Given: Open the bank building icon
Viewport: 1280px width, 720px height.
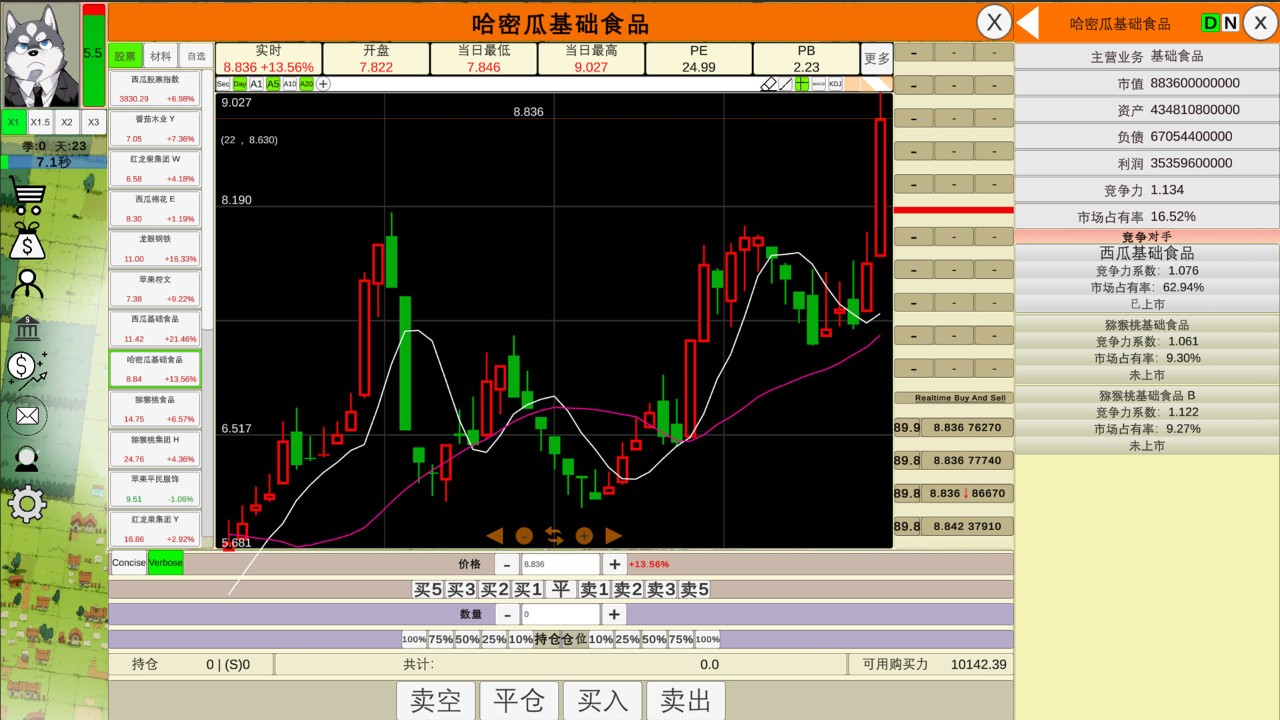Looking at the screenshot, I should tap(27, 327).
